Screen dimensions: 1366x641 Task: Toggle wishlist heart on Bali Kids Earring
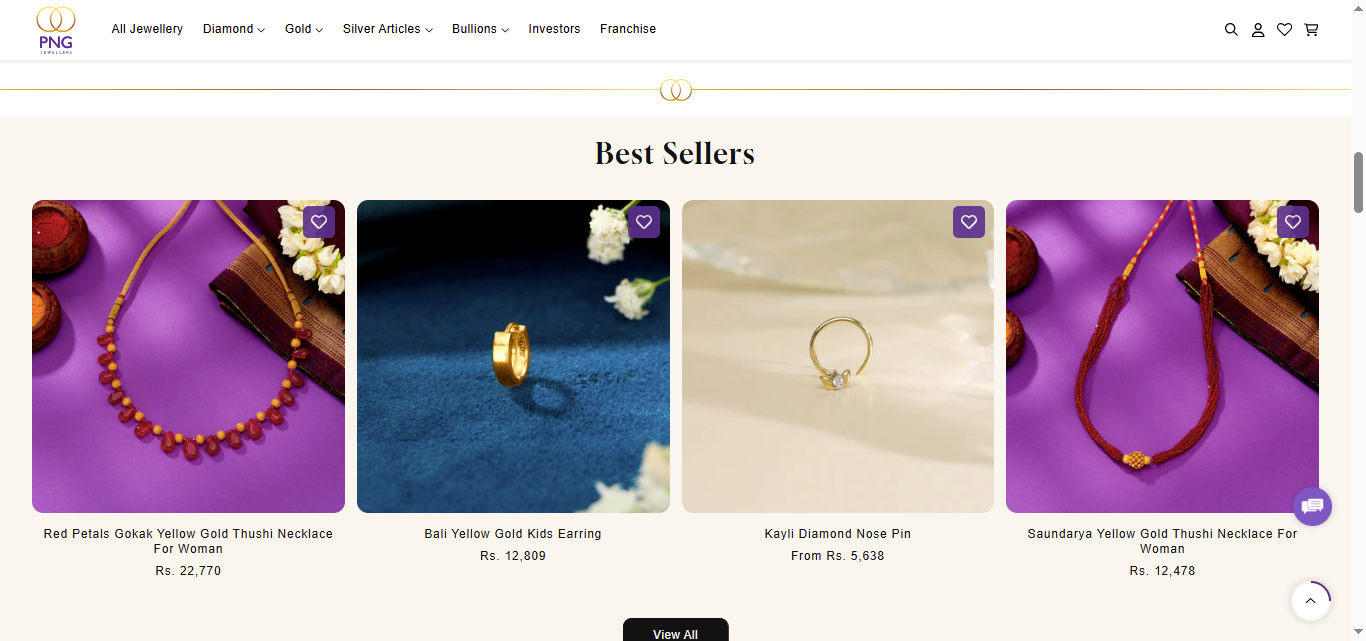tap(644, 222)
